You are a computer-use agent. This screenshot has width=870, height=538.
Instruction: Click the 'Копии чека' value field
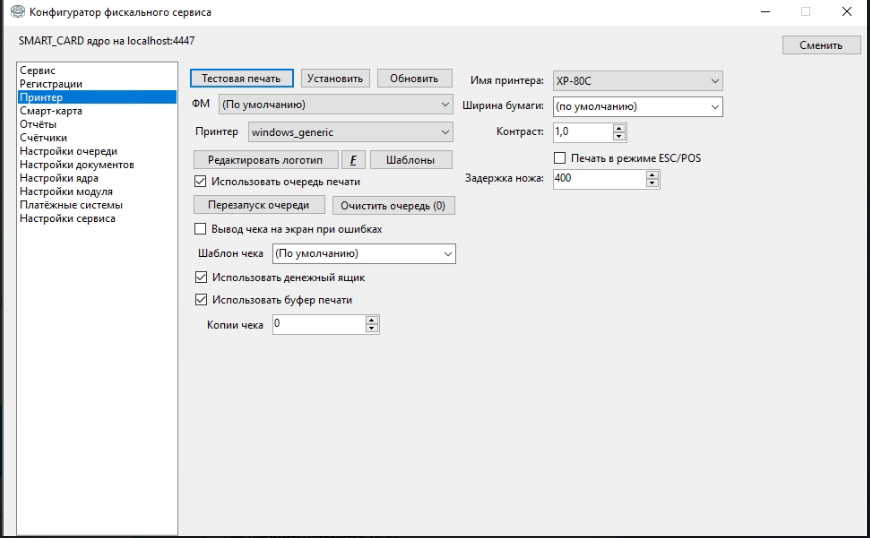[319, 324]
